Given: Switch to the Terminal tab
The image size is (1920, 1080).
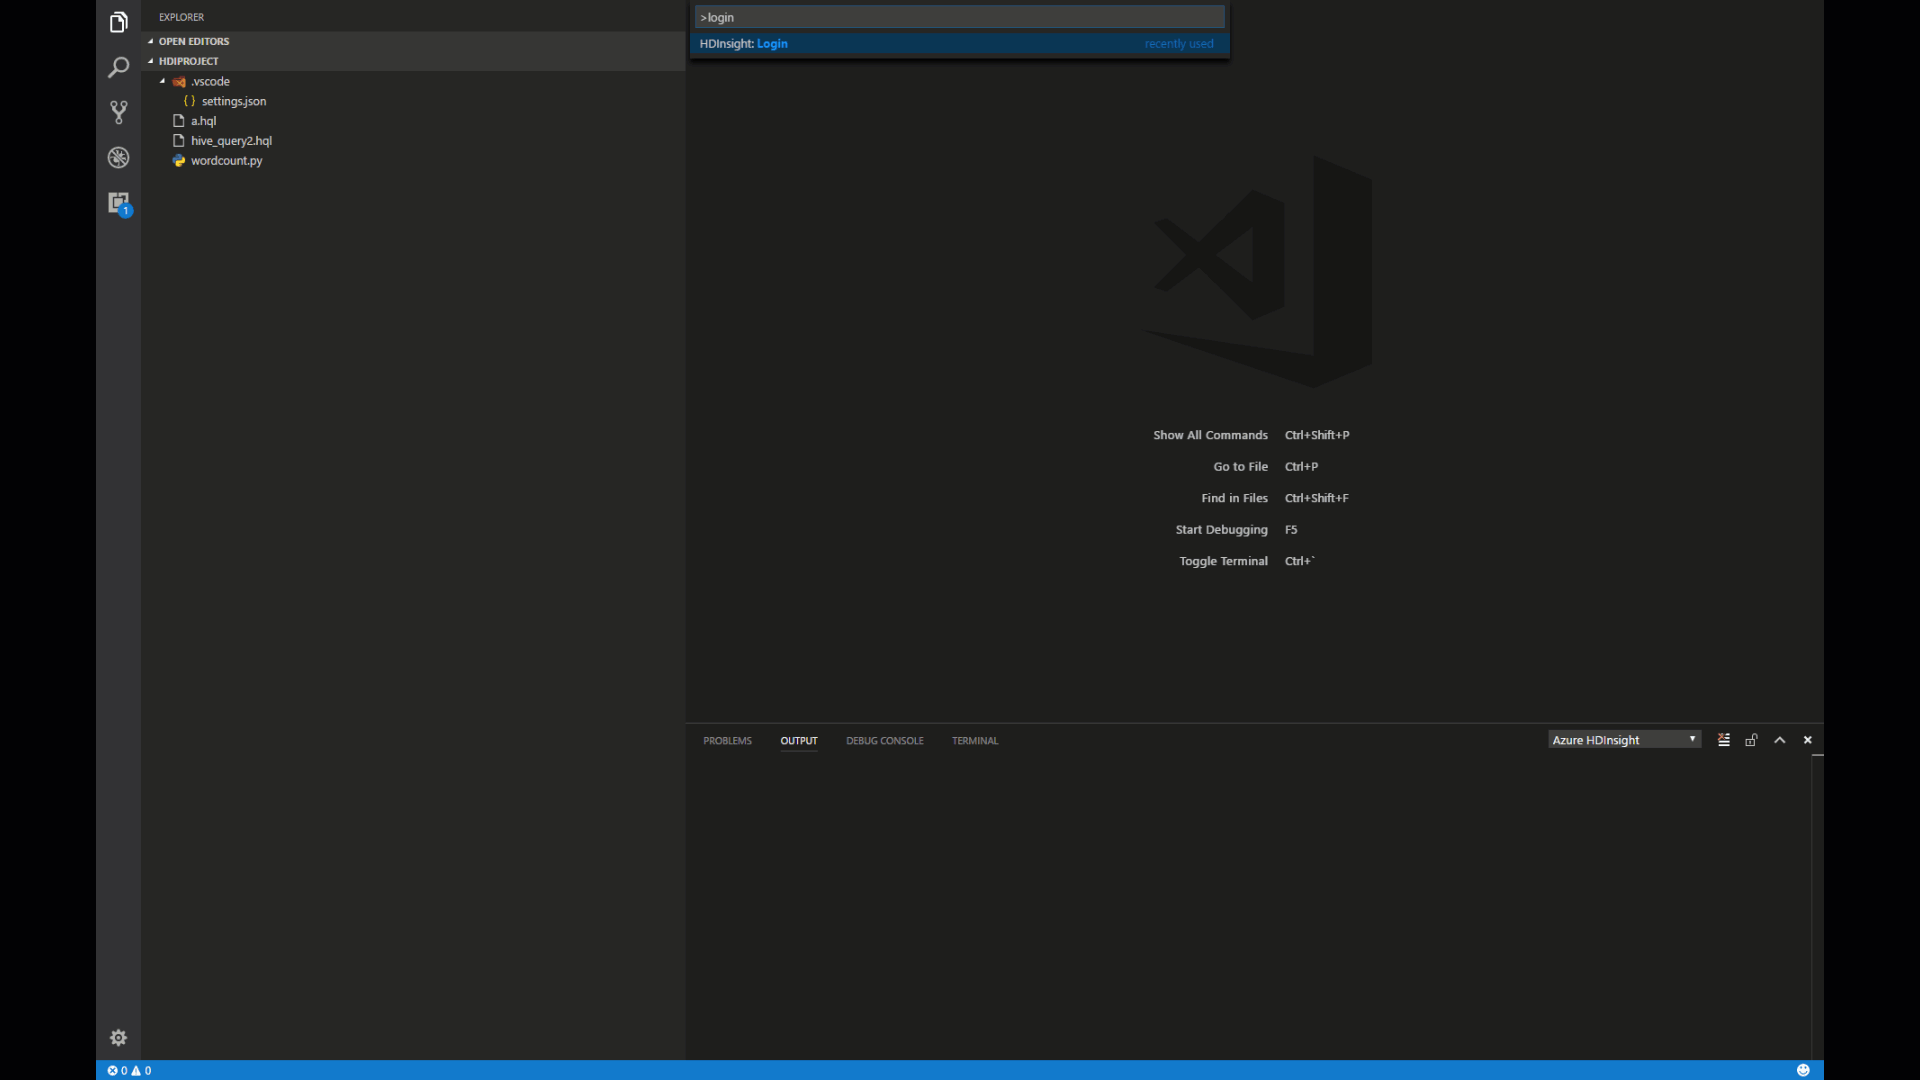Looking at the screenshot, I should [974, 741].
